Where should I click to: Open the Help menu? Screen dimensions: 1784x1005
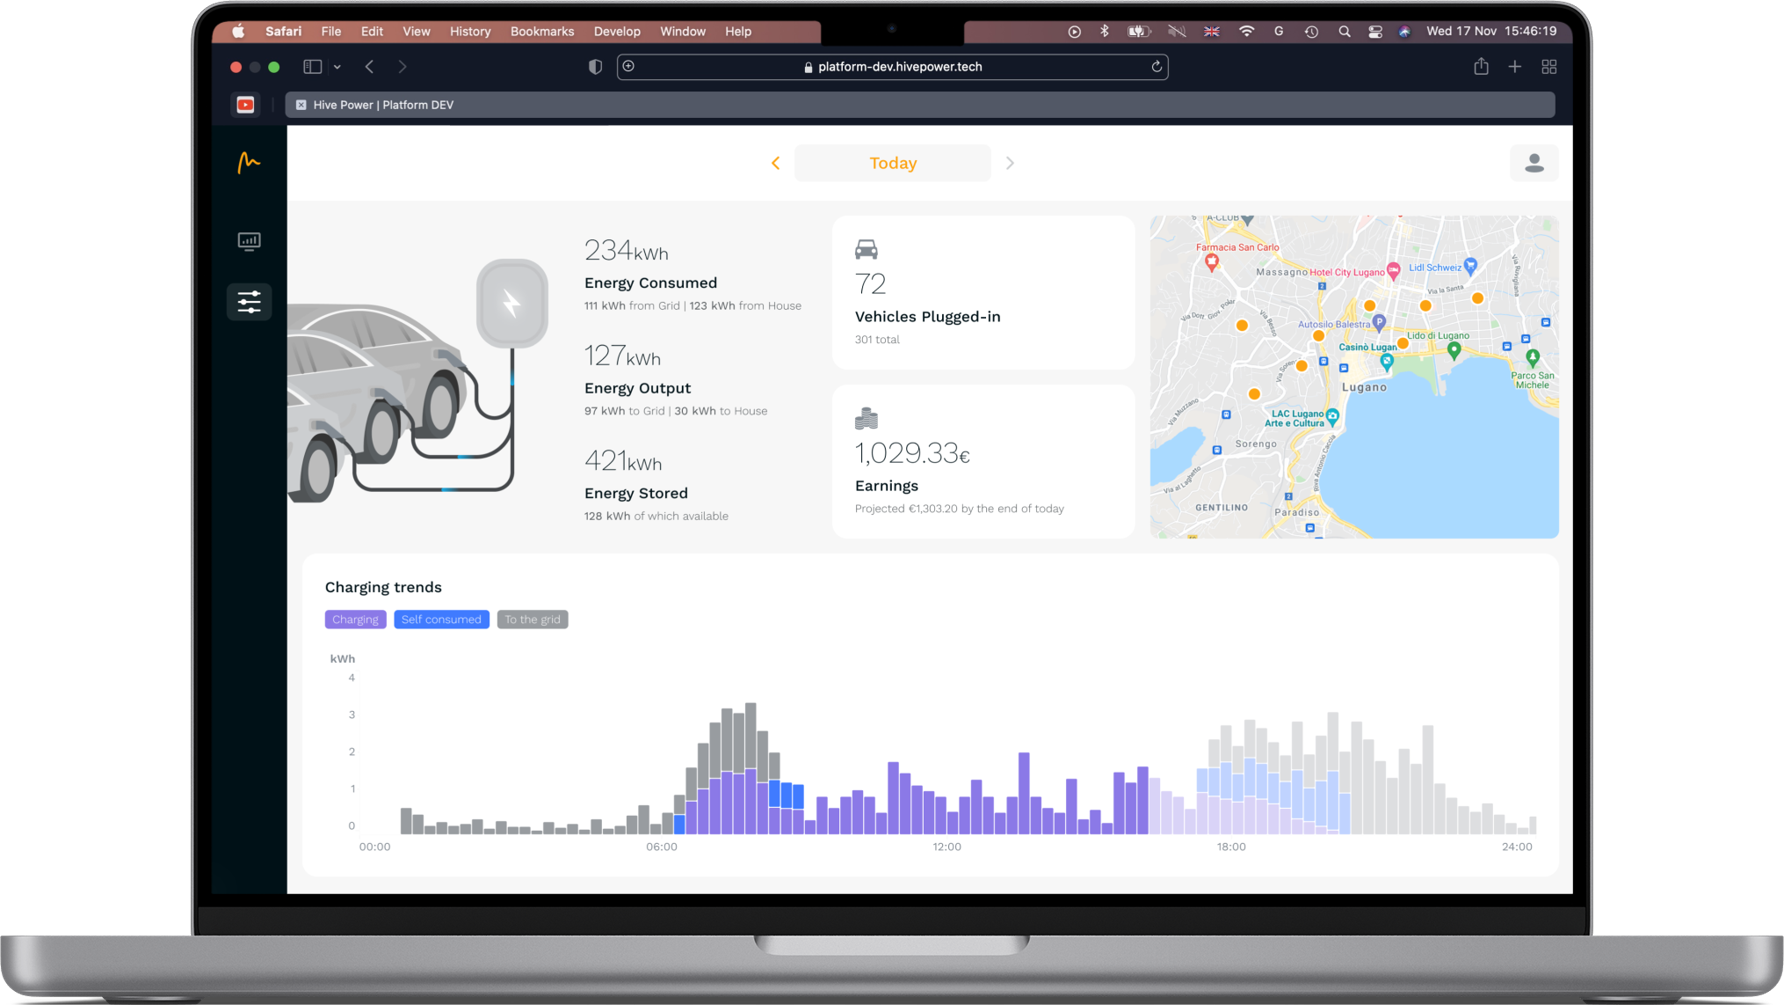[738, 31]
